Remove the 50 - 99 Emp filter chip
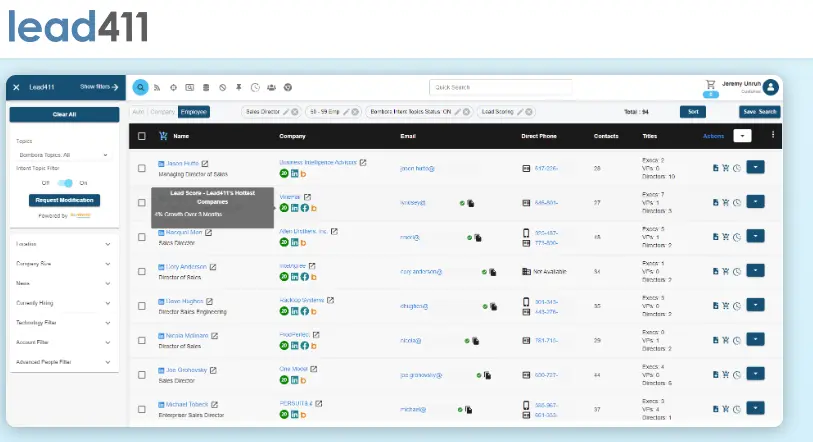The image size is (813, 442). 355,112
